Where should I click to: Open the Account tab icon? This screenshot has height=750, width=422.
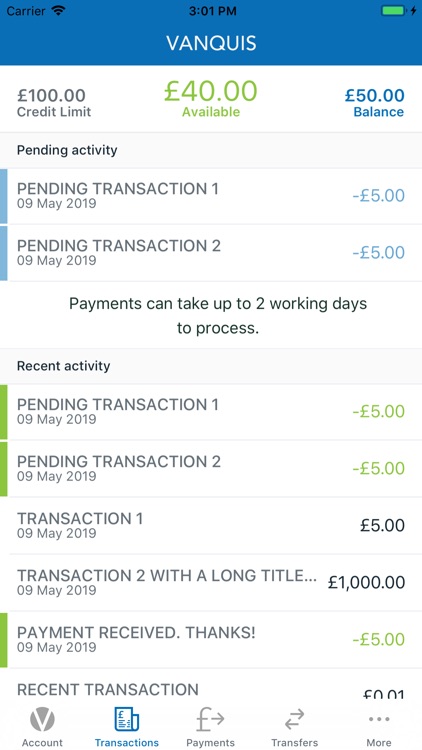(42, 720)
